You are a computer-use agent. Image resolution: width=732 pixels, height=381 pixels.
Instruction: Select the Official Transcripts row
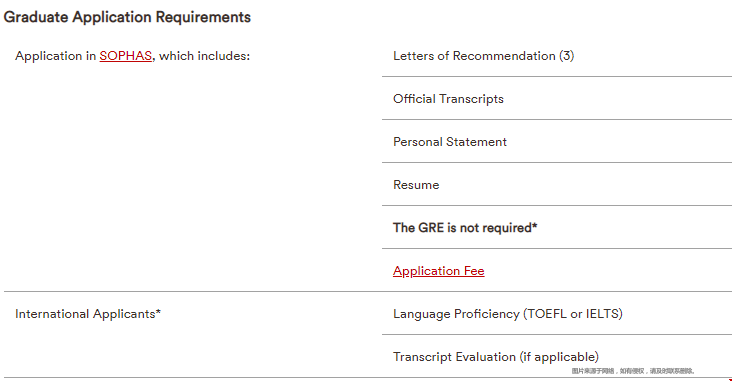(557, 99)
